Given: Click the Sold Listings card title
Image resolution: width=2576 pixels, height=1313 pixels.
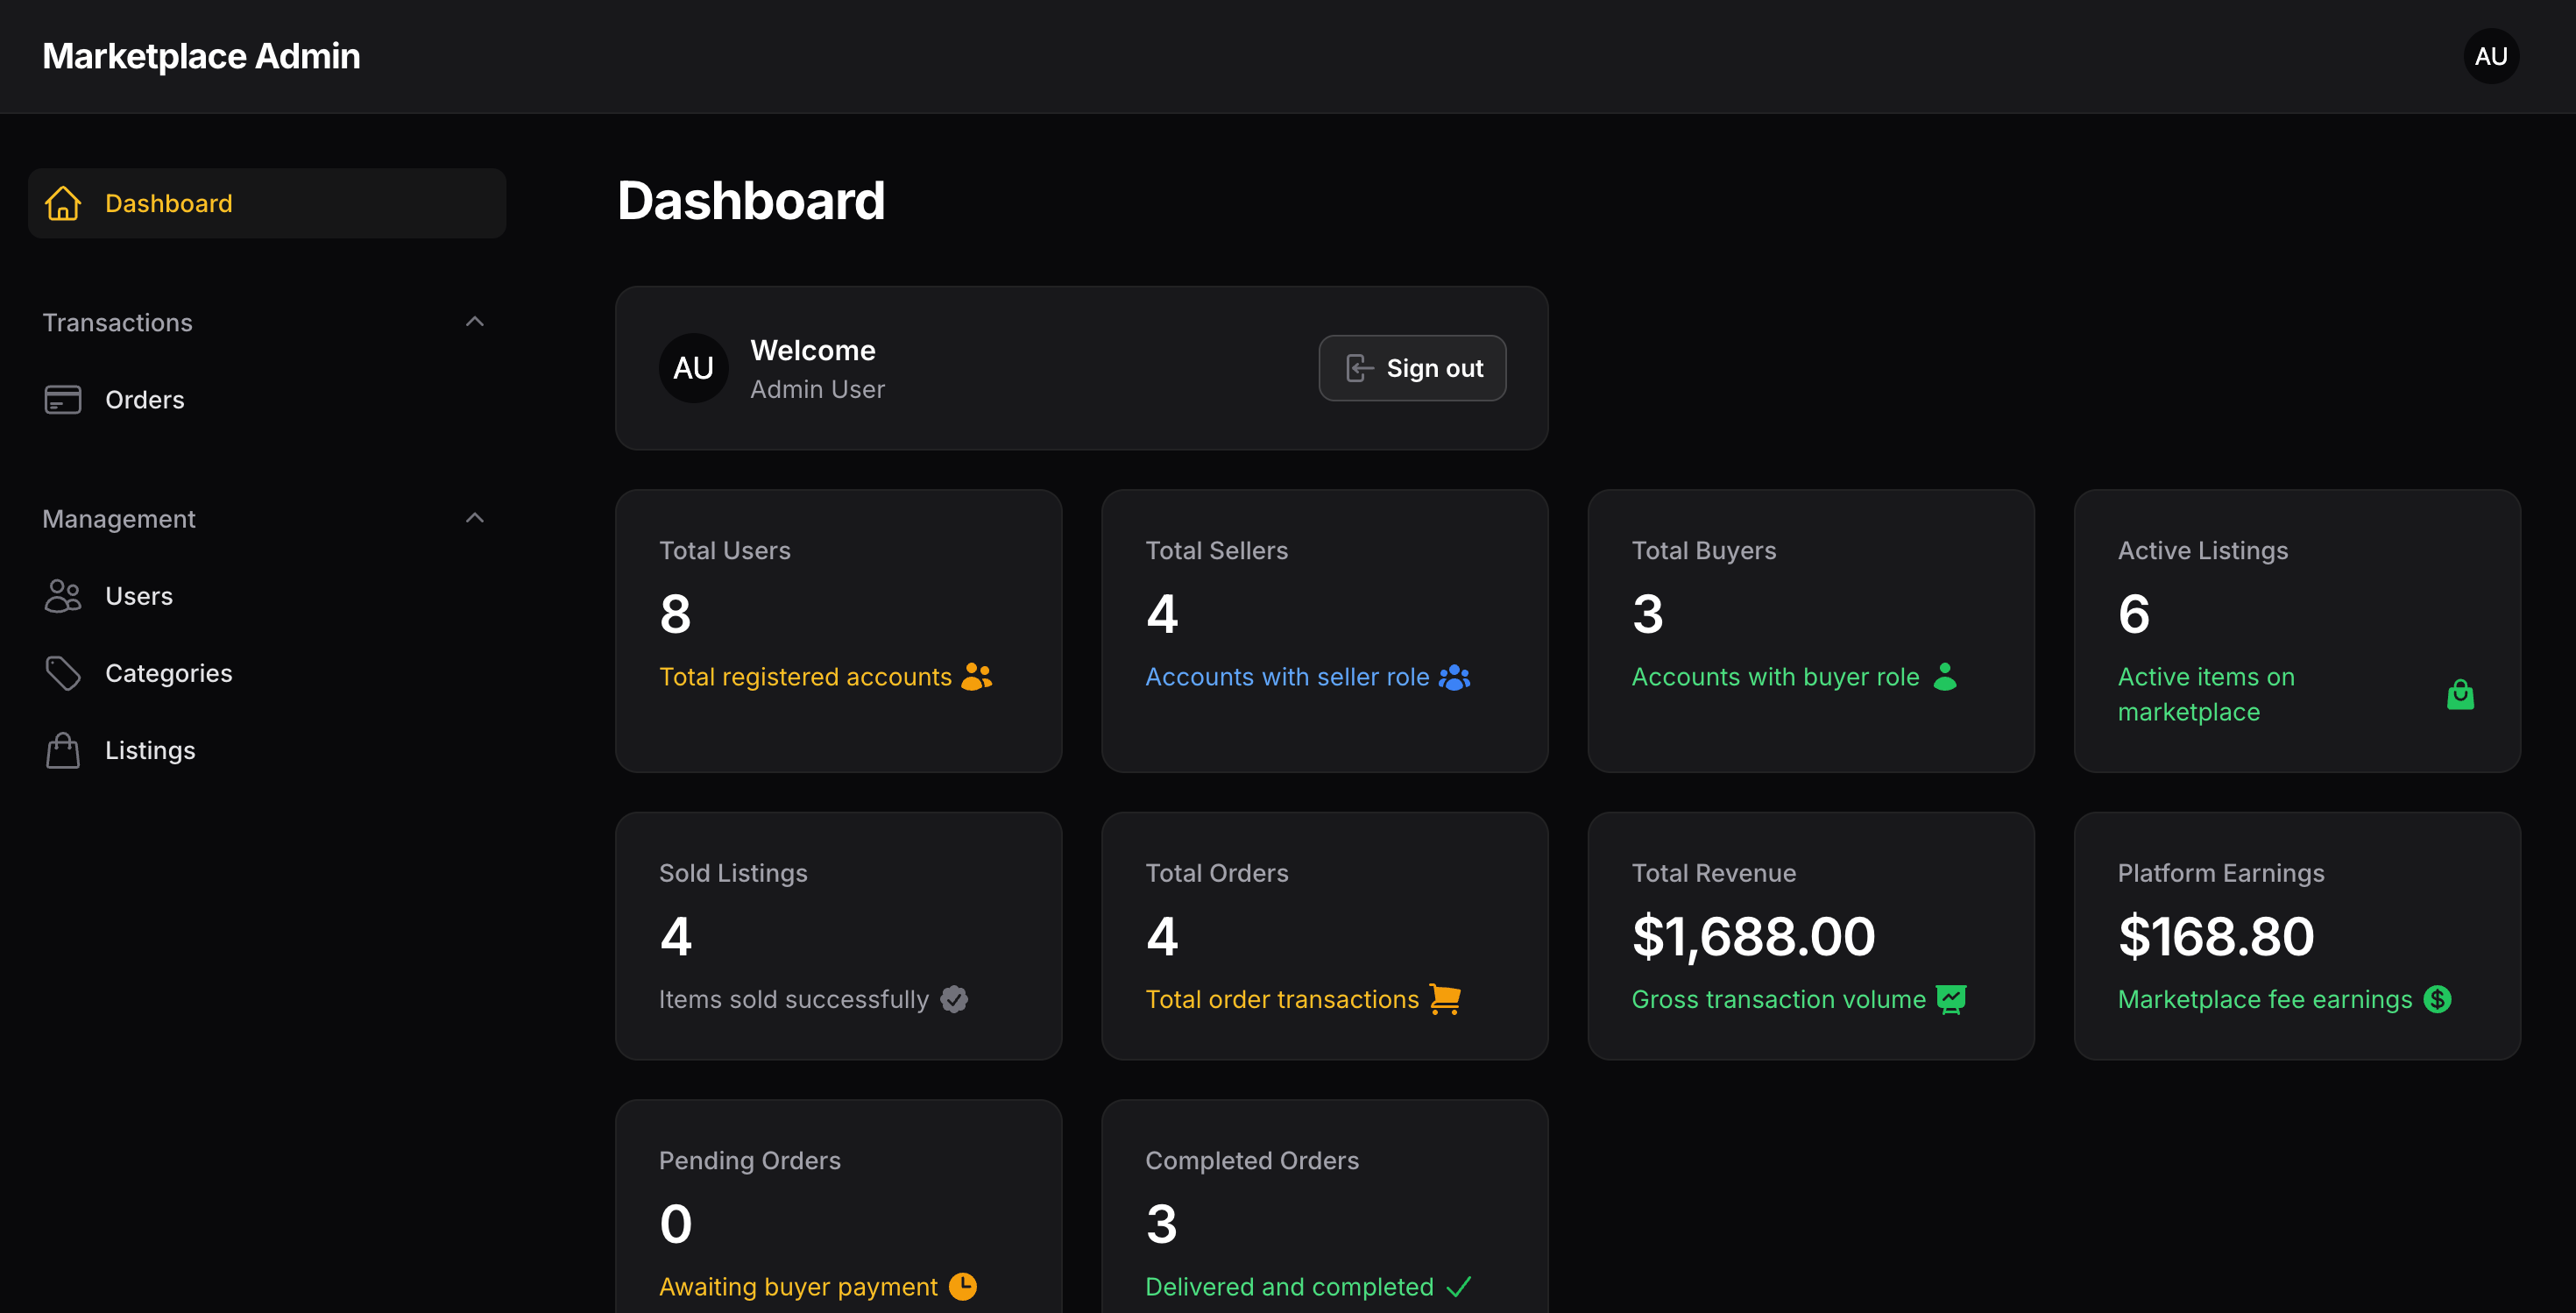Looking at the screenshot, I should click(733, 873).
